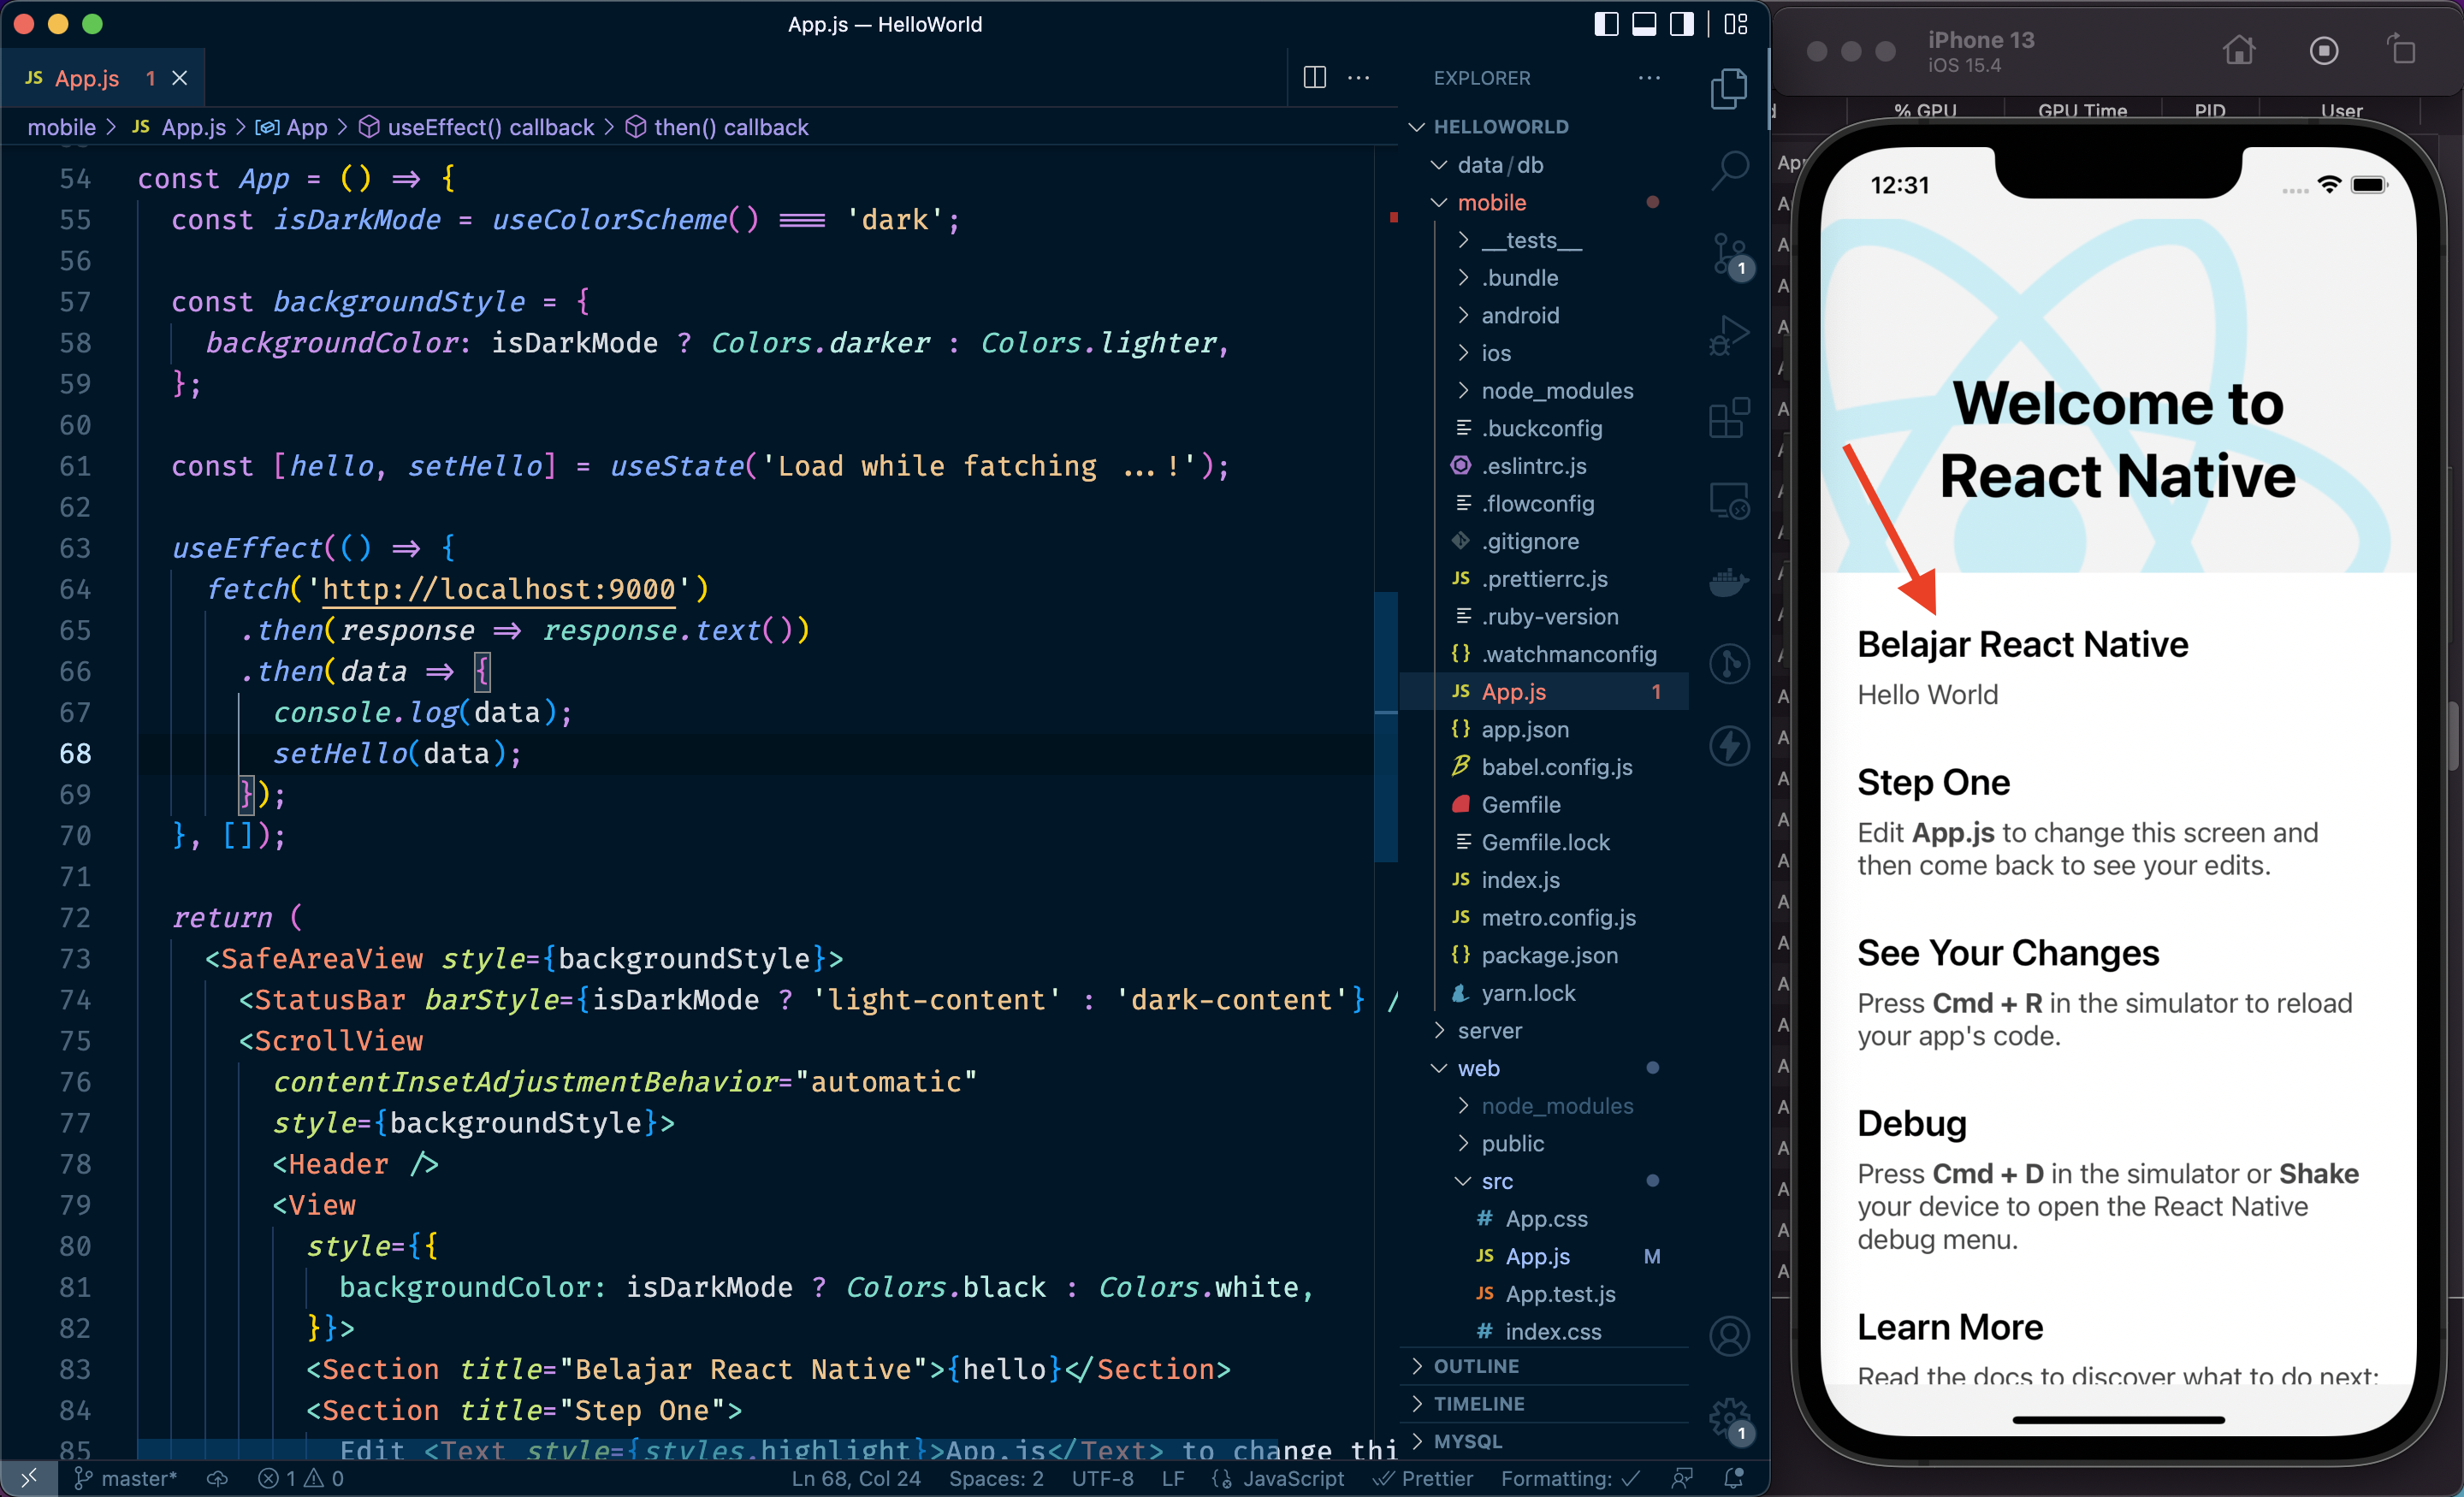The width and height of the screenshot is (2464, 1497).
Task: Collapse the mobile folder in explorer
Action: 1491,202
